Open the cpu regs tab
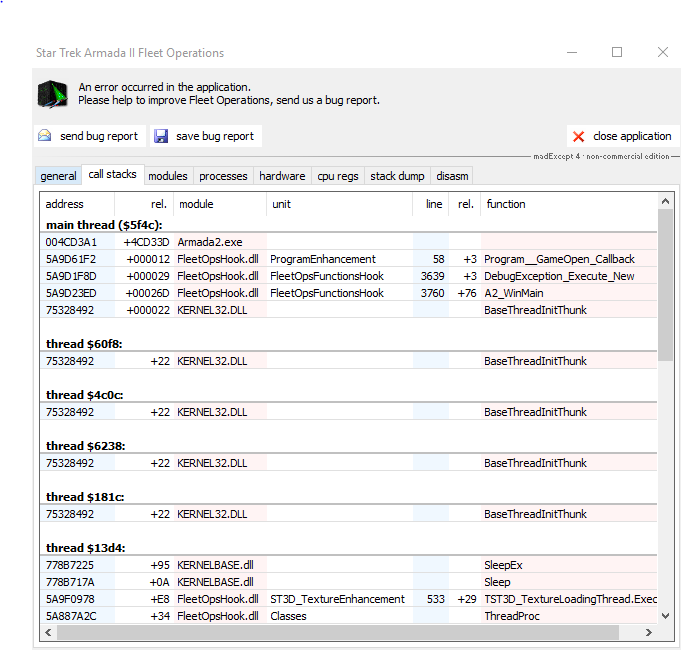The height and width of the screenshot is (650, 681). tap(338, 176)
